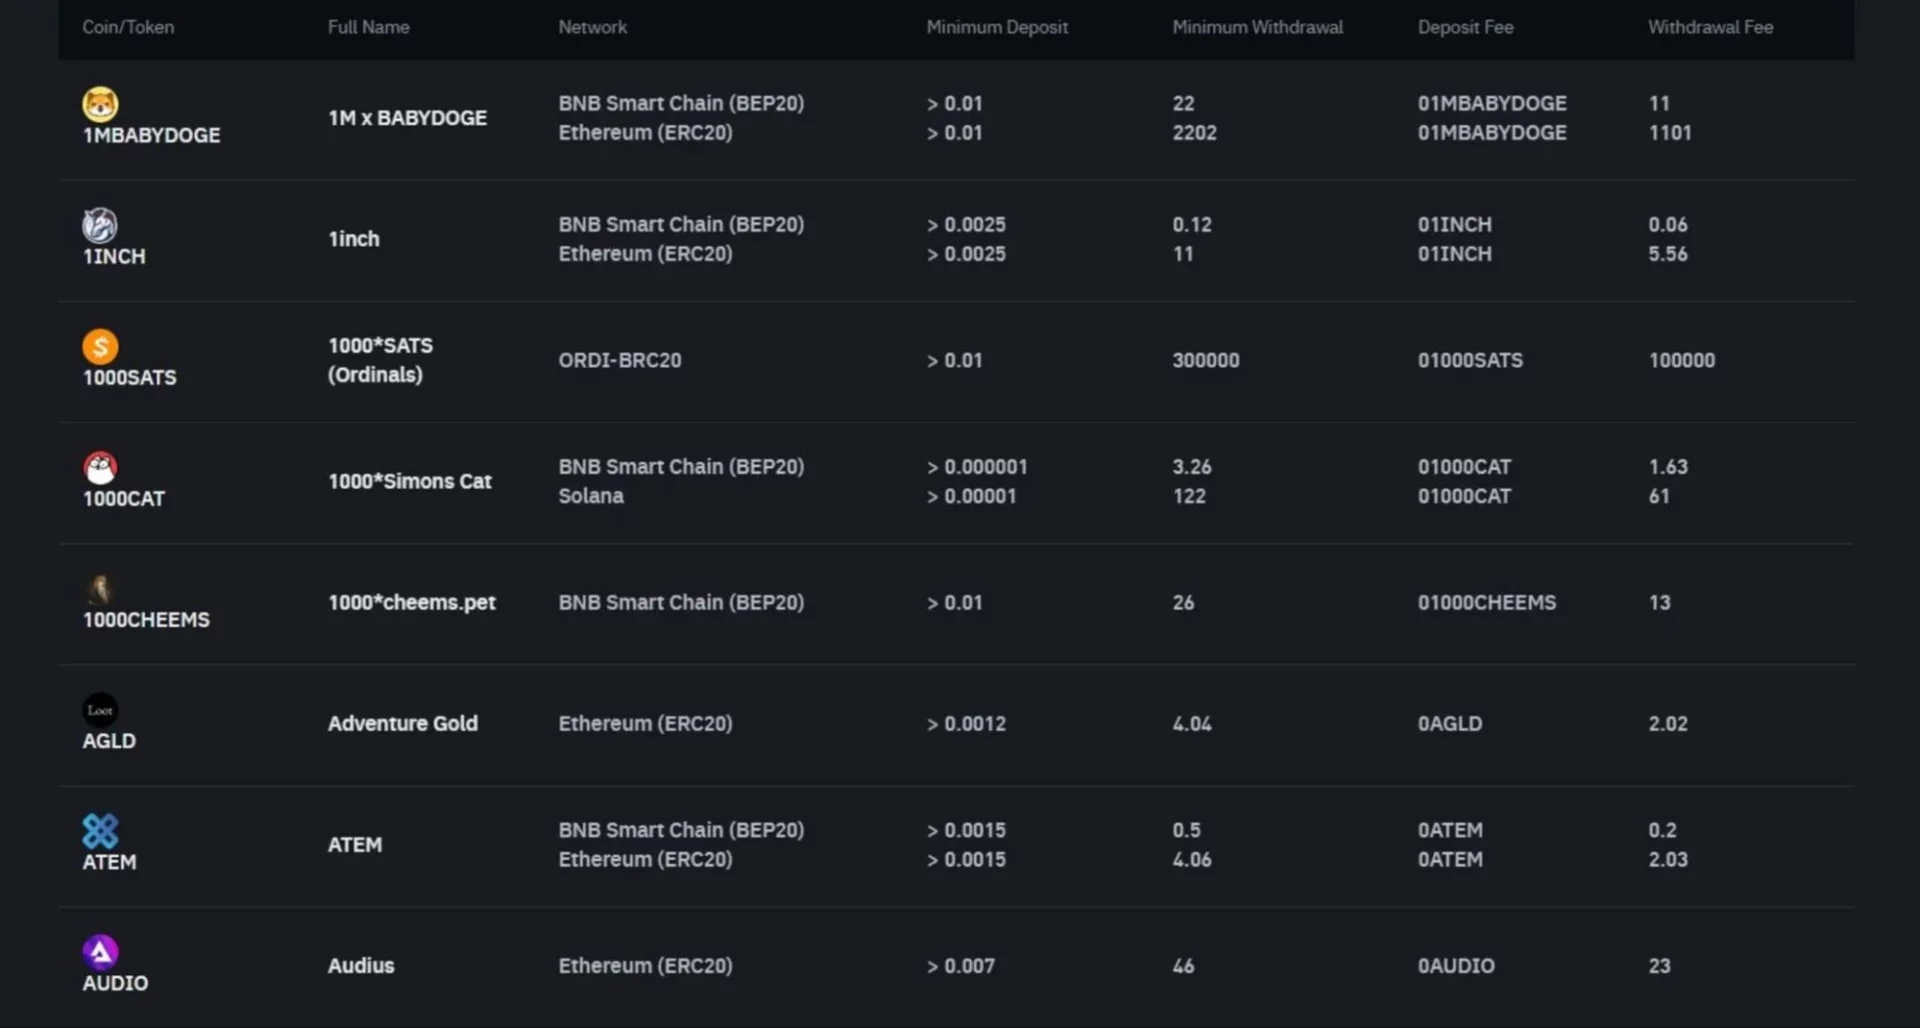Click BNB Smart Chain network in 1MBABYDOGE row

[681, 103]
